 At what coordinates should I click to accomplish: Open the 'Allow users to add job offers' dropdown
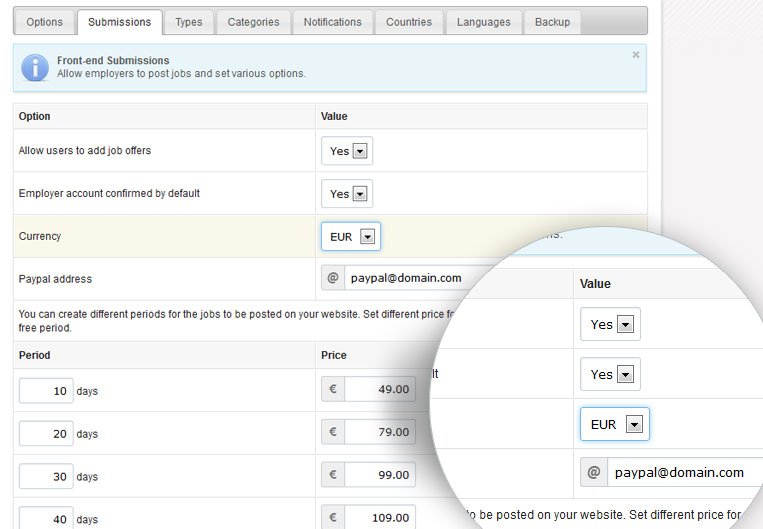[347, 151]
